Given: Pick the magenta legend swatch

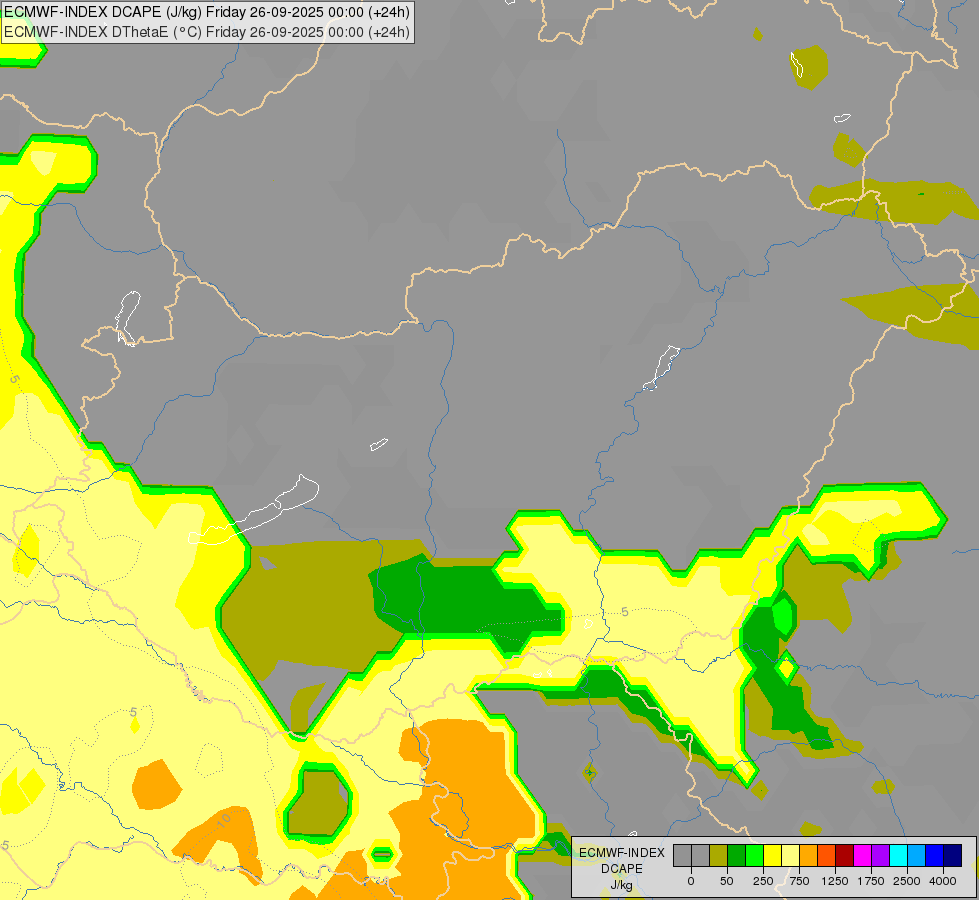Looking at the screenshot, I should pos(863,855).
